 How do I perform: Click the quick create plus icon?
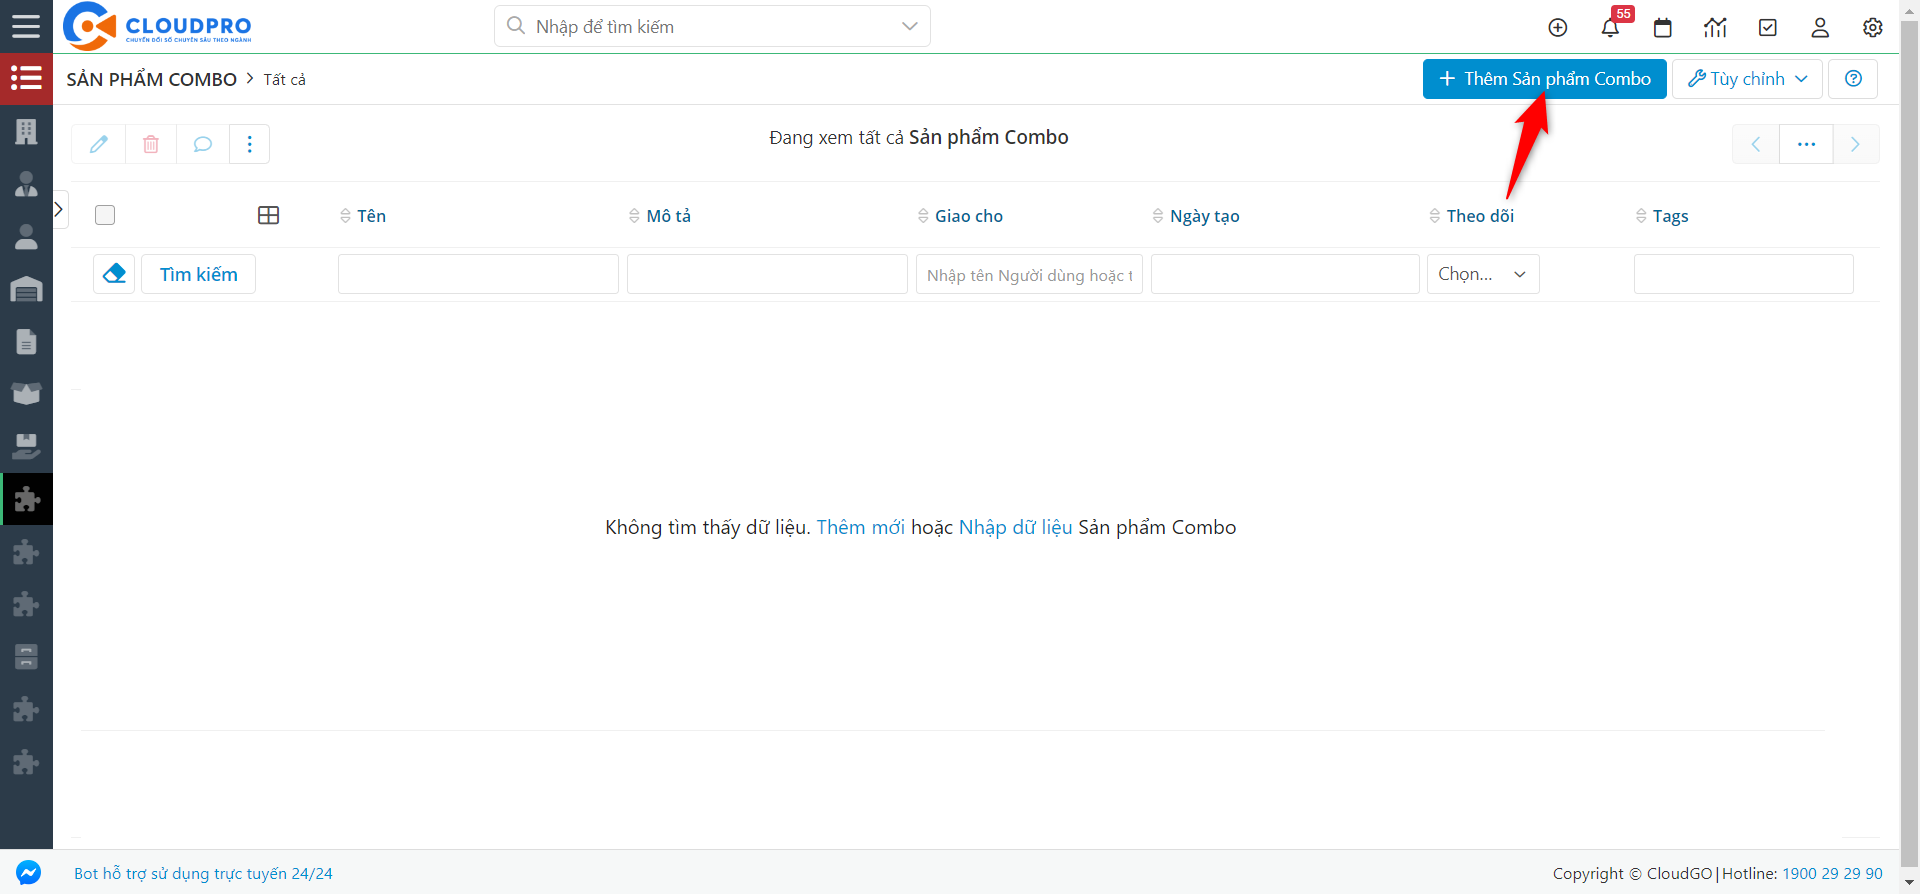pos(1558,27)
